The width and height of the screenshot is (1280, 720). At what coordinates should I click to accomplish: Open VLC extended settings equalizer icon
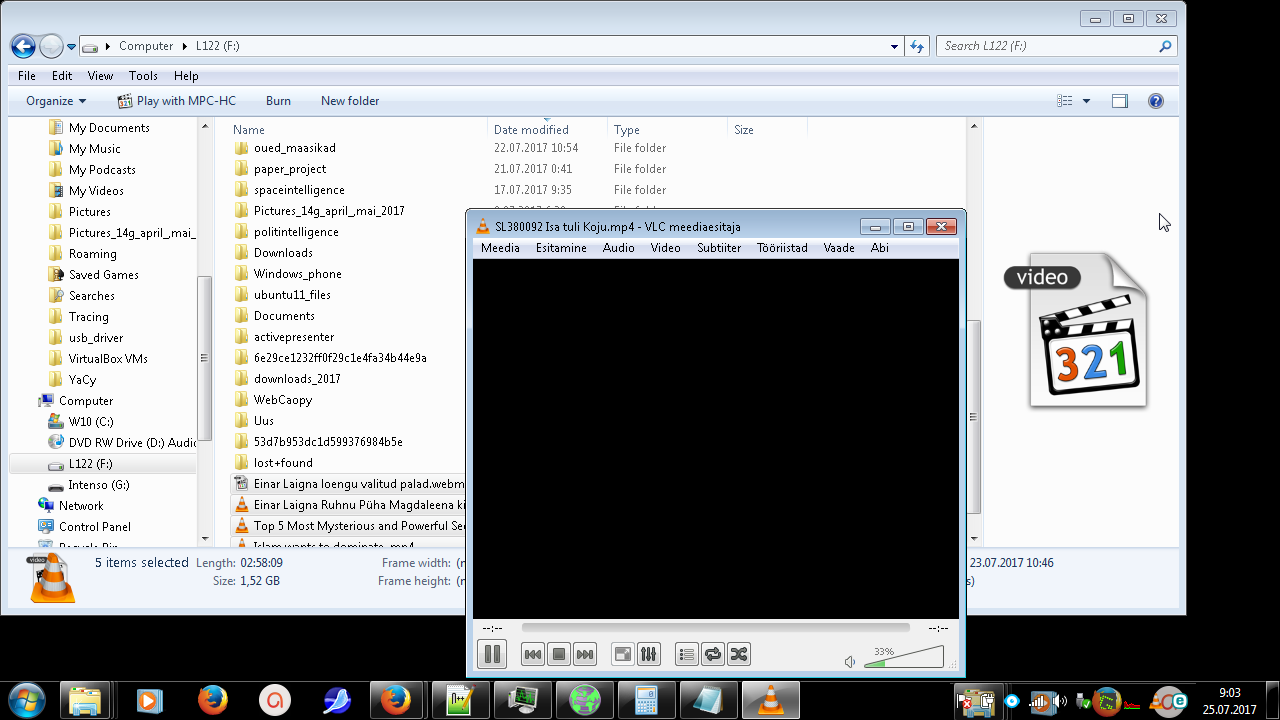(648, 654)
